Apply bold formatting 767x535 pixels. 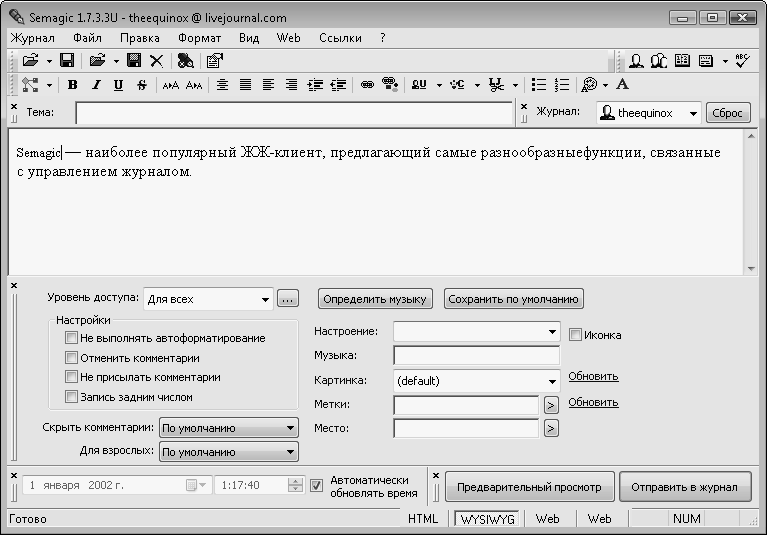72,85
